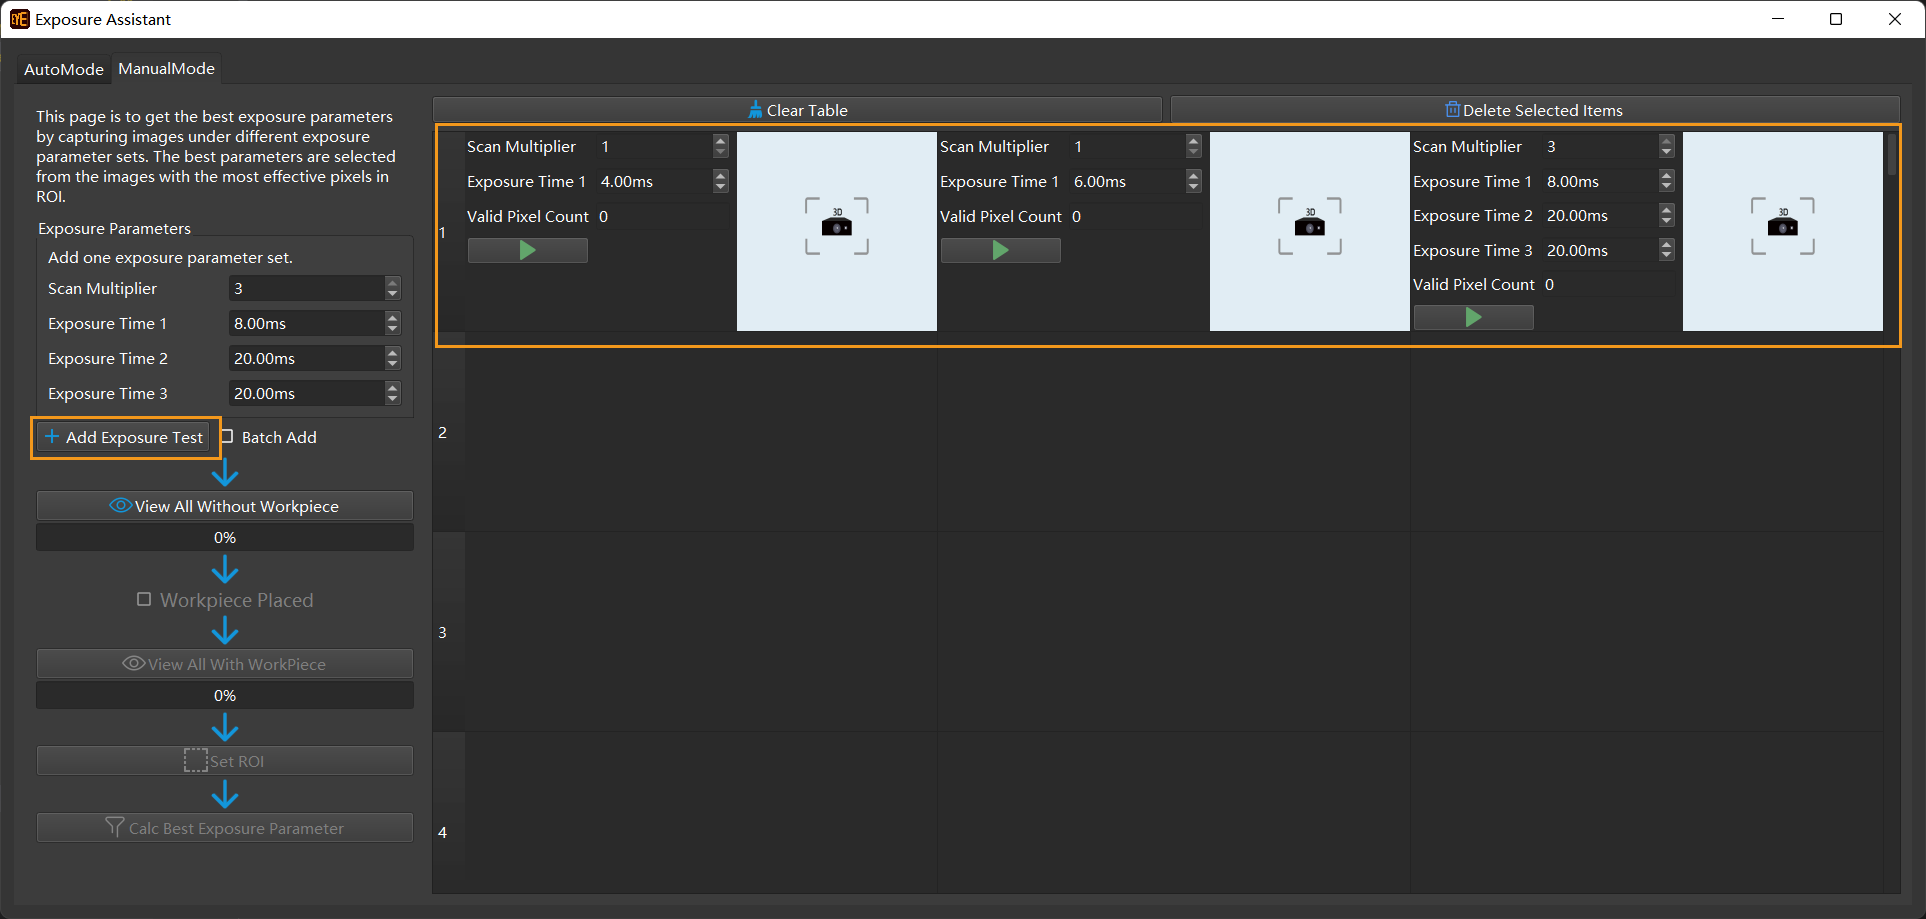This screenshot has width=1926, height=919.
Task: Adjust Exposure Time 1 spinner in left panel
Action: [392, 323]
